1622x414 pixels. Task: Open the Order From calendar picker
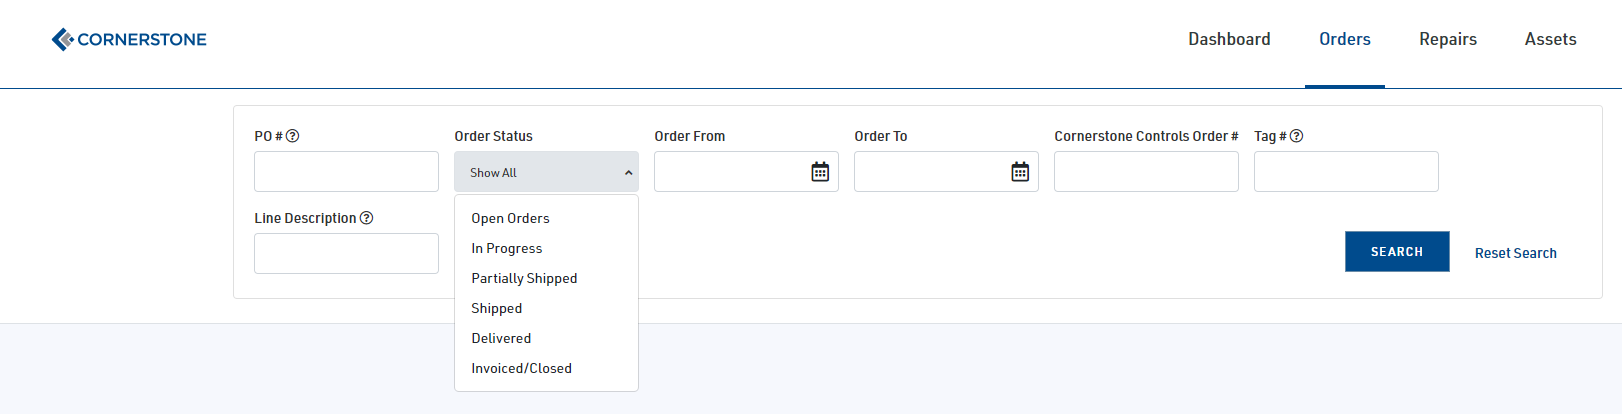coord(820,172)
